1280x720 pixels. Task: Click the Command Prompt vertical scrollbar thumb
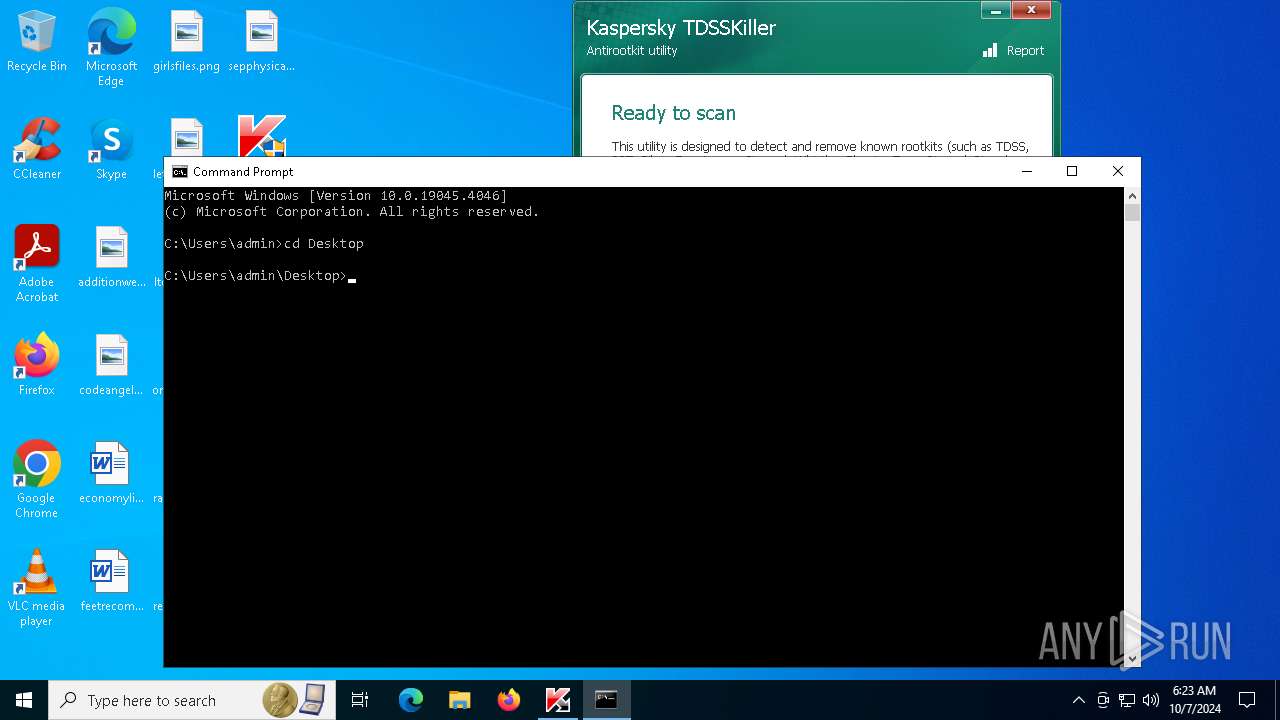tap(1132, 212)
